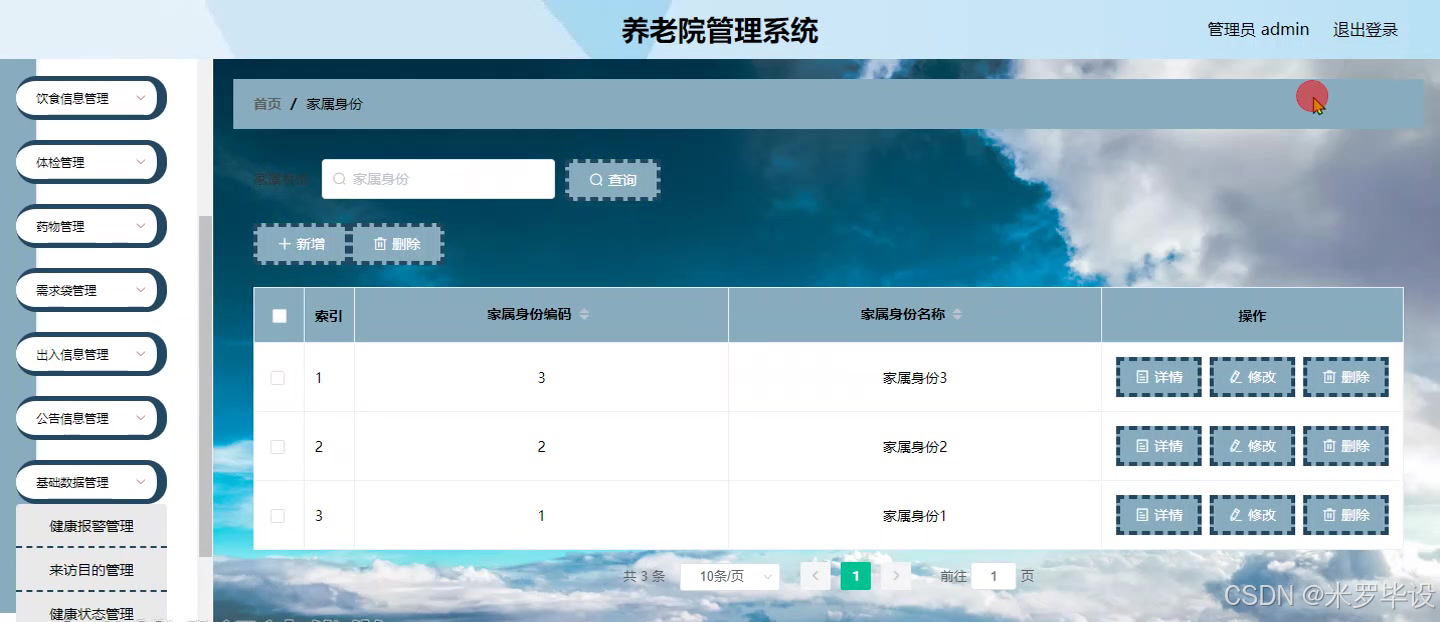Check the box for 家属身份2 row
The width and height of the screenshot is (1440, 622).
(x=278, y=447)
